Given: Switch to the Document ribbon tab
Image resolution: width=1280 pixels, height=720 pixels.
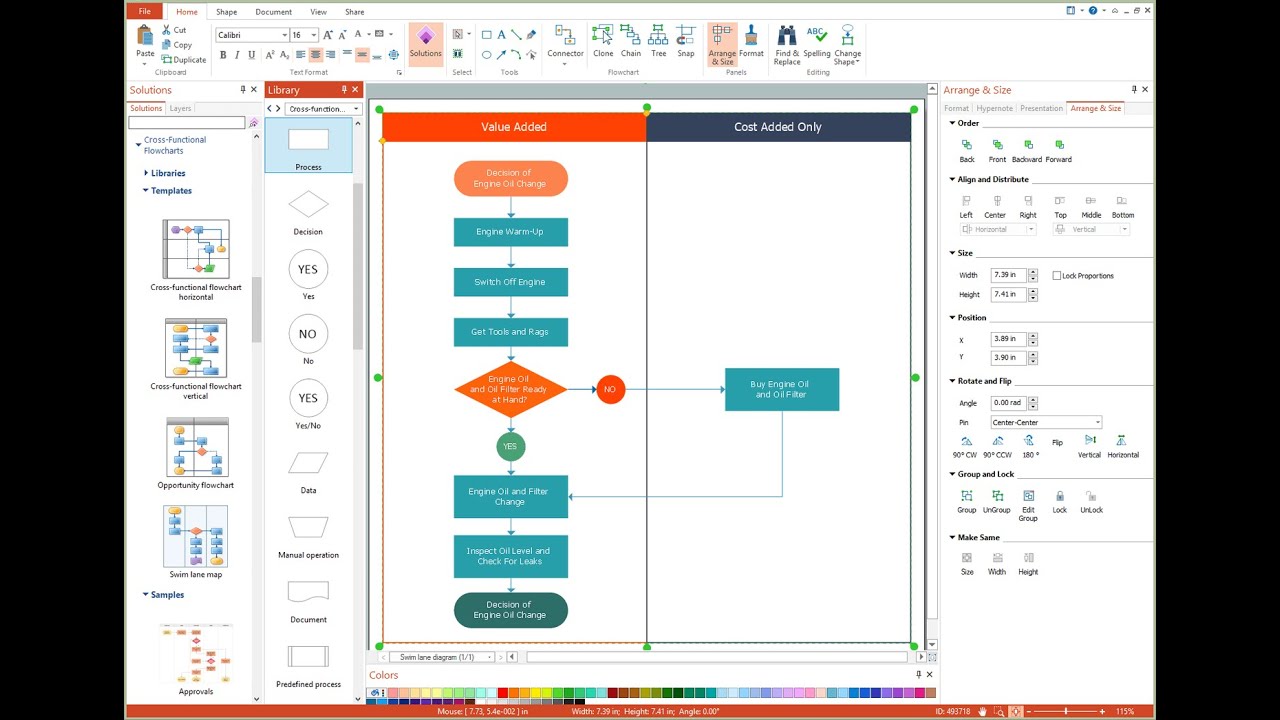Looking at the screenshot, I should [x=274, y=12].
